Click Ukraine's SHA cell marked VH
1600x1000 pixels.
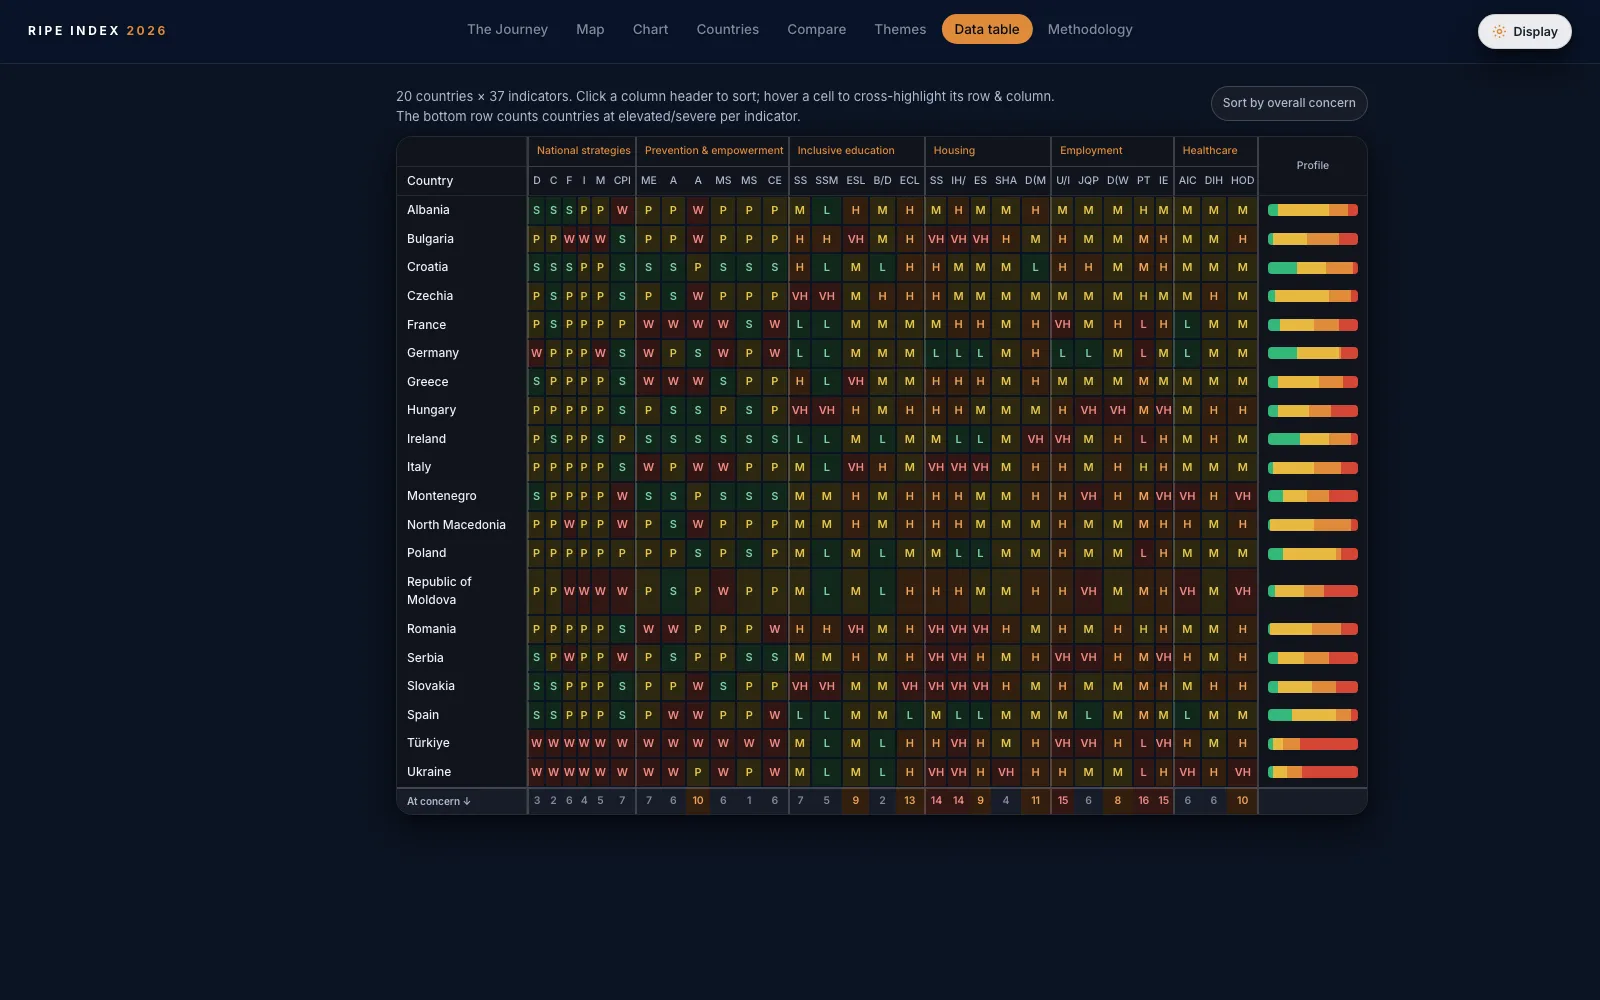tap(1006, 772)
